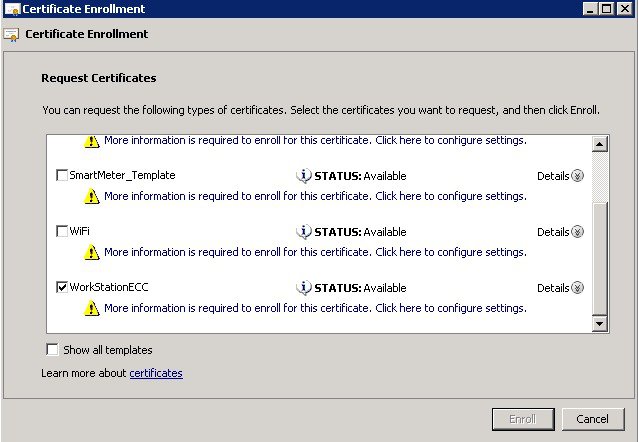Click the Cancel button
The height and width of the screenshot is (442, 638).
pyautogui.click(x=593, y=419)
